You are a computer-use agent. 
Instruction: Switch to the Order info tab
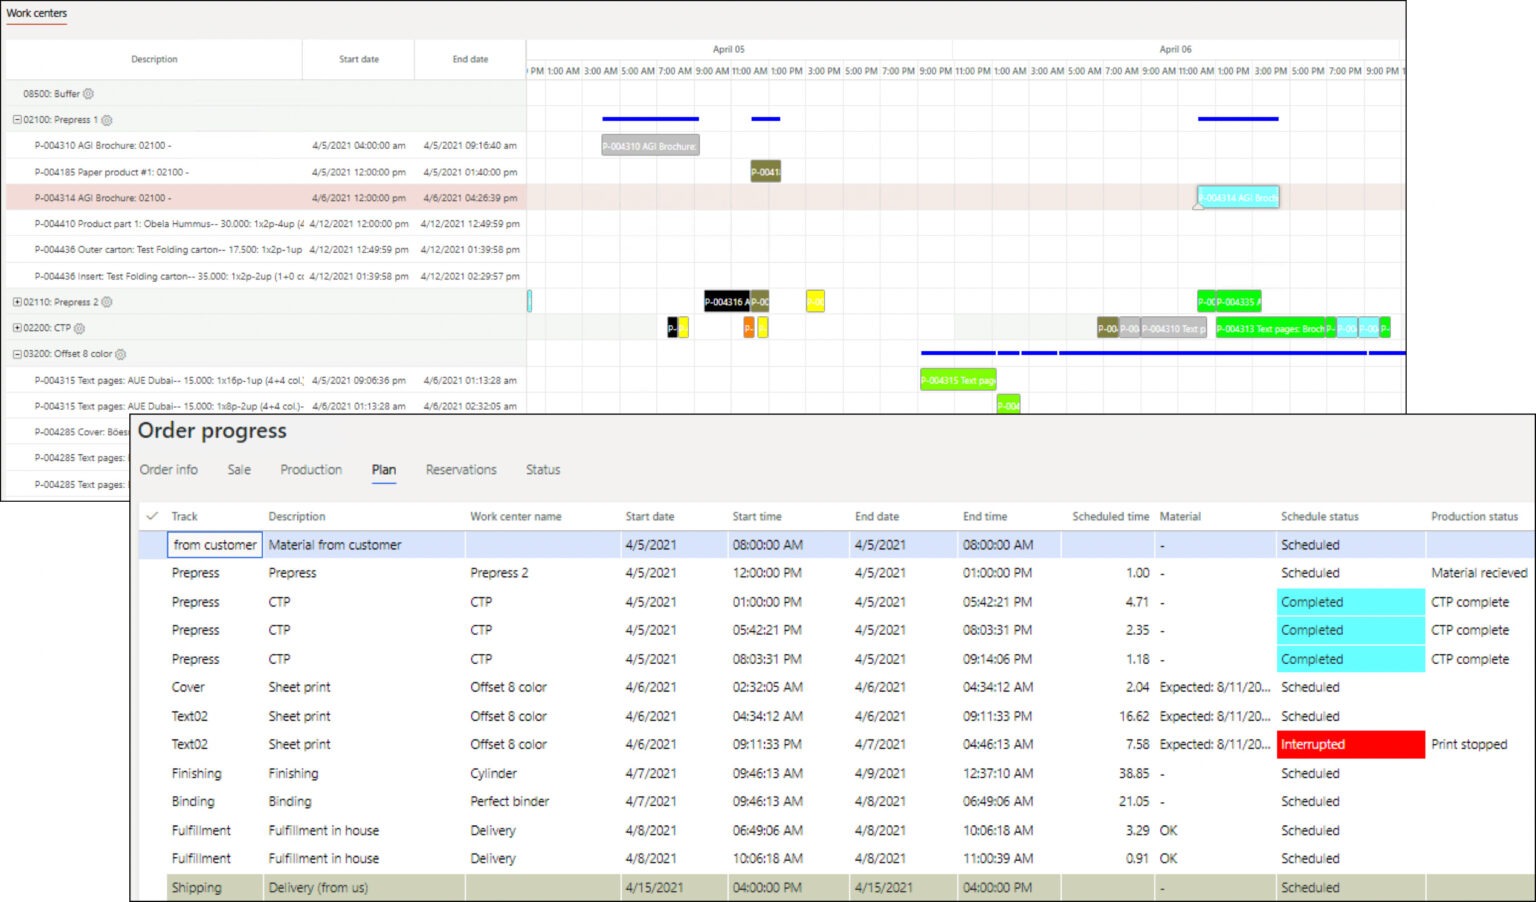click(x=168, y=469)
